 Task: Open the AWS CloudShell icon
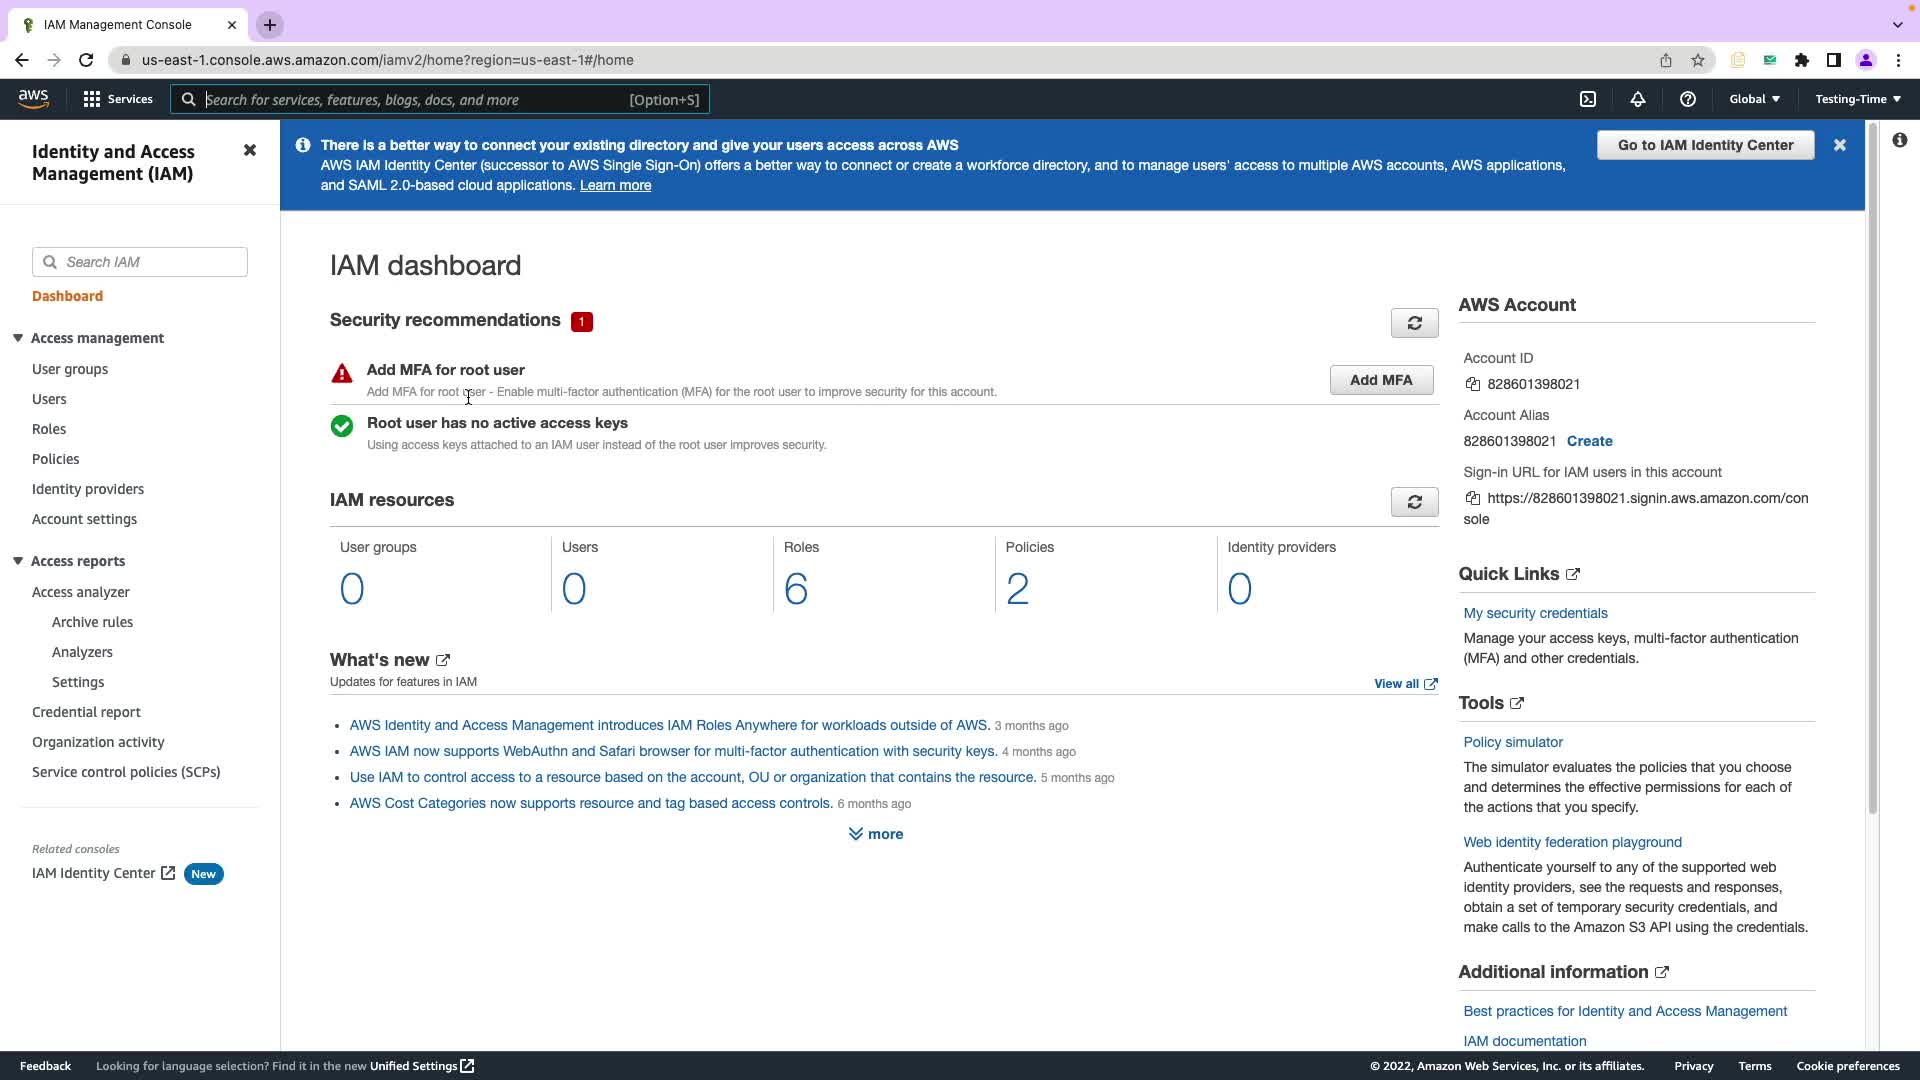(x=1588, y=99)
